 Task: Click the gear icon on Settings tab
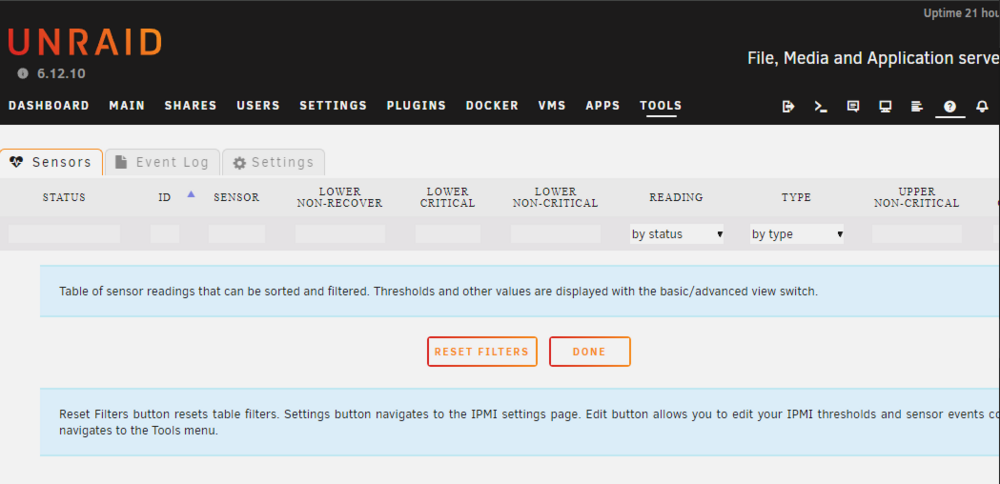tap(239, 163)
